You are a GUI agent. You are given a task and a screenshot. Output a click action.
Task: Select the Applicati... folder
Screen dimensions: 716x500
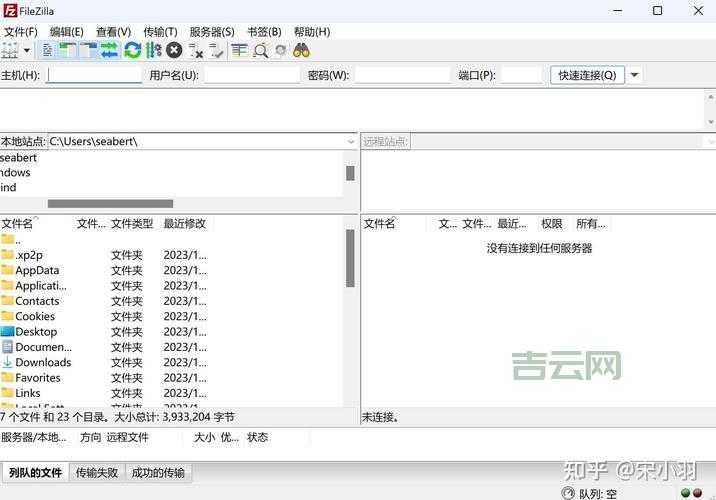click(34, 286)
